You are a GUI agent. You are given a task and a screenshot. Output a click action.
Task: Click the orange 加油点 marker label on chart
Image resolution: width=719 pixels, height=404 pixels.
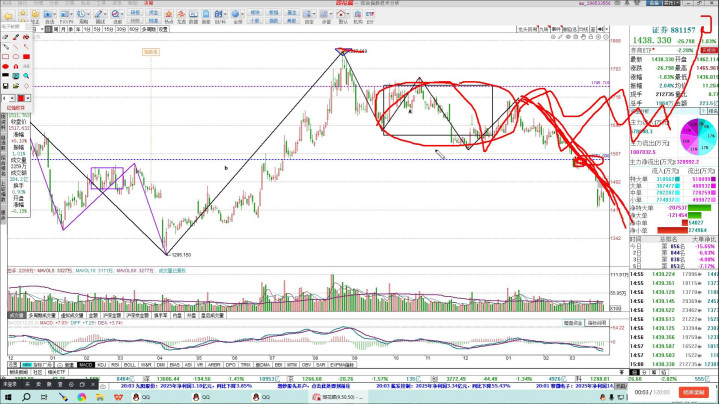pyautogui.click(x=151, y=52)
